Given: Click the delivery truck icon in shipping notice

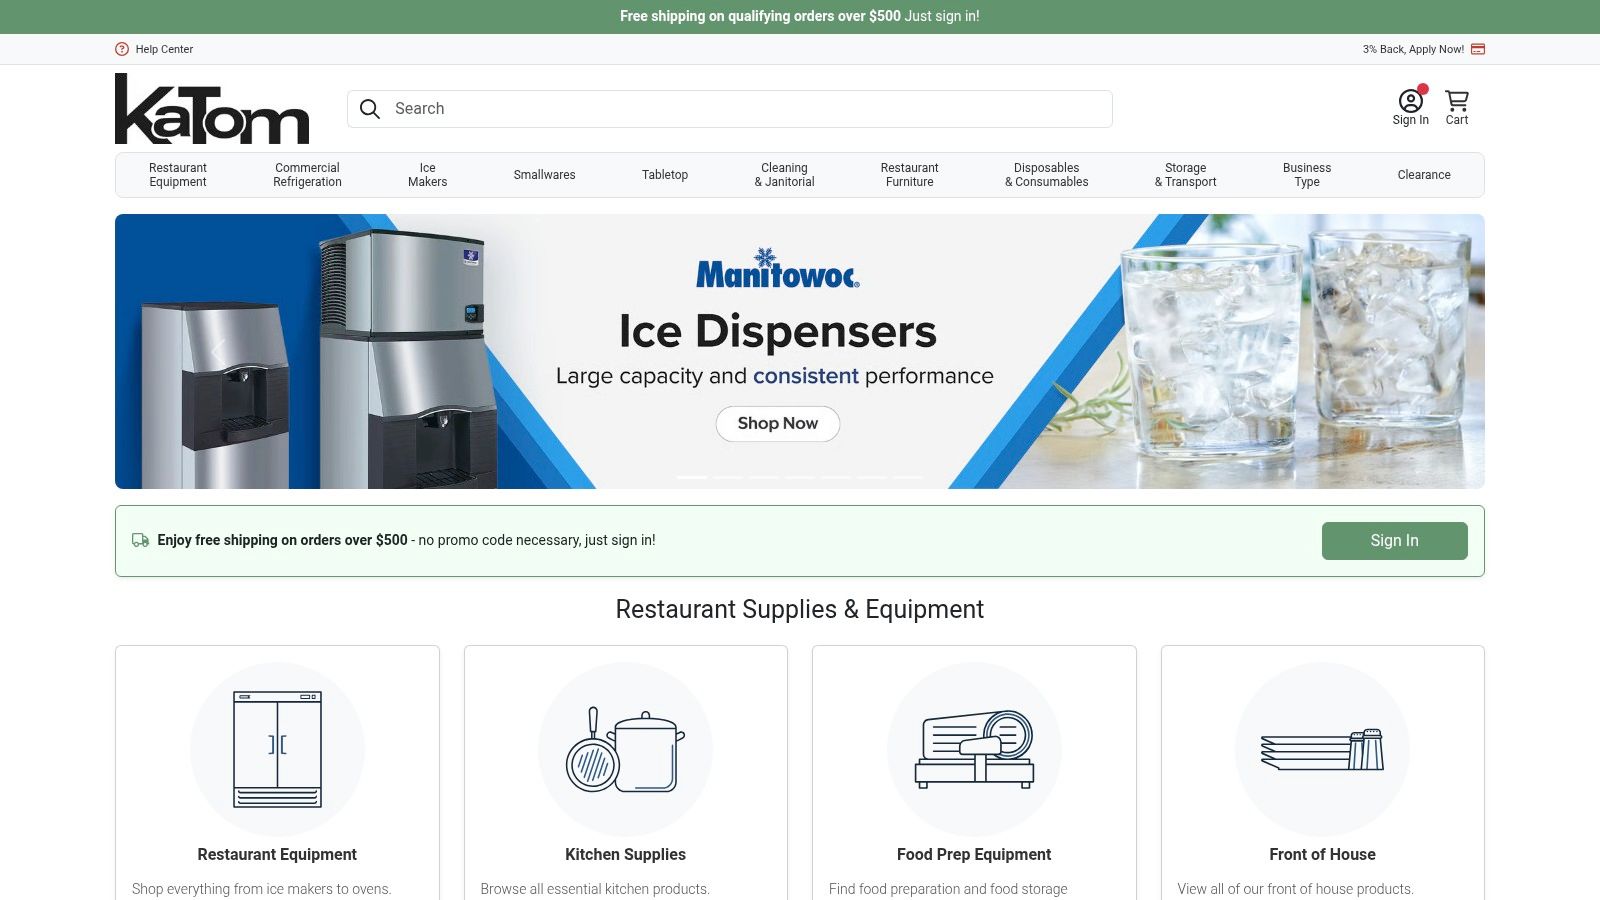Looking at the screenshot, I should pos(141,540).
